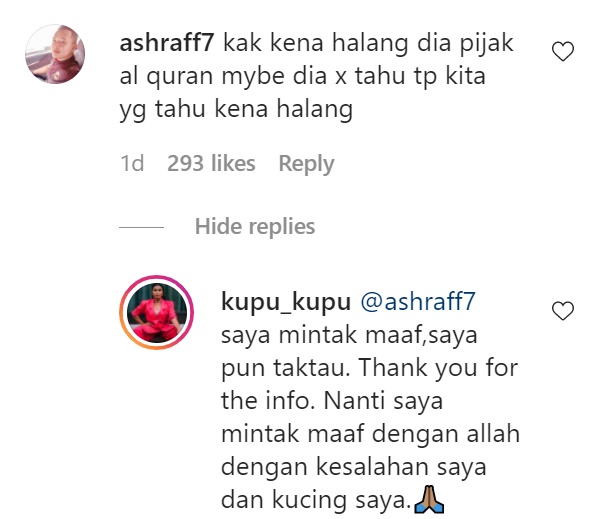The width and height of the screenshot is (613, 519).
Task: Click the 'dengan kesalahan saya' reply line
Action: pos(354,467)
